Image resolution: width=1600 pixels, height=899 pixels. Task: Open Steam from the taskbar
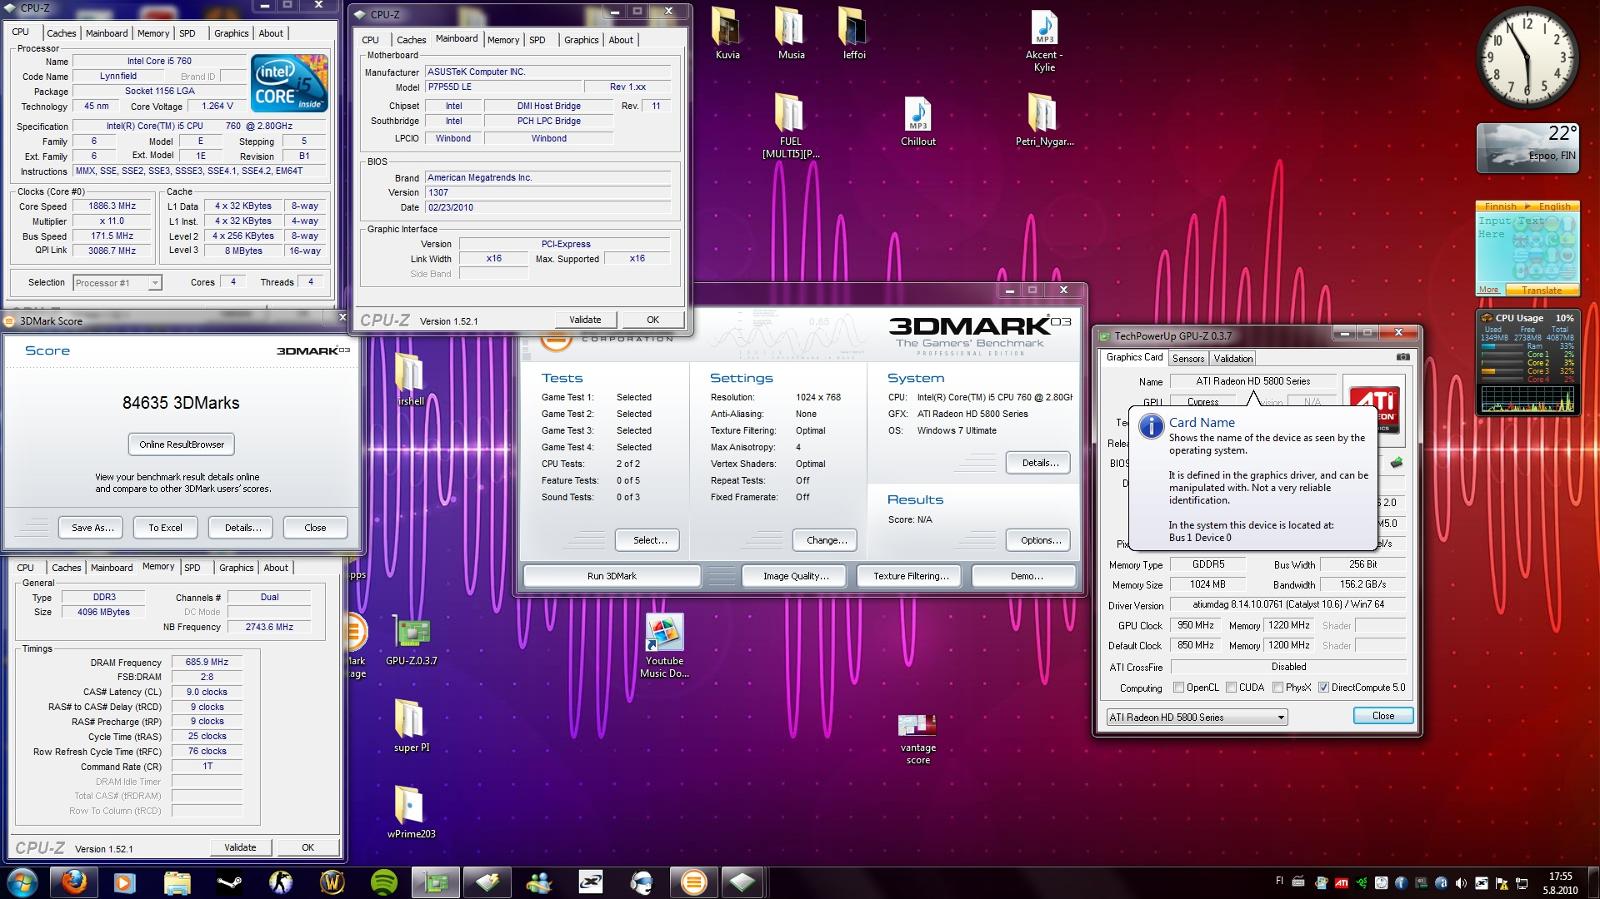(228, 882)
